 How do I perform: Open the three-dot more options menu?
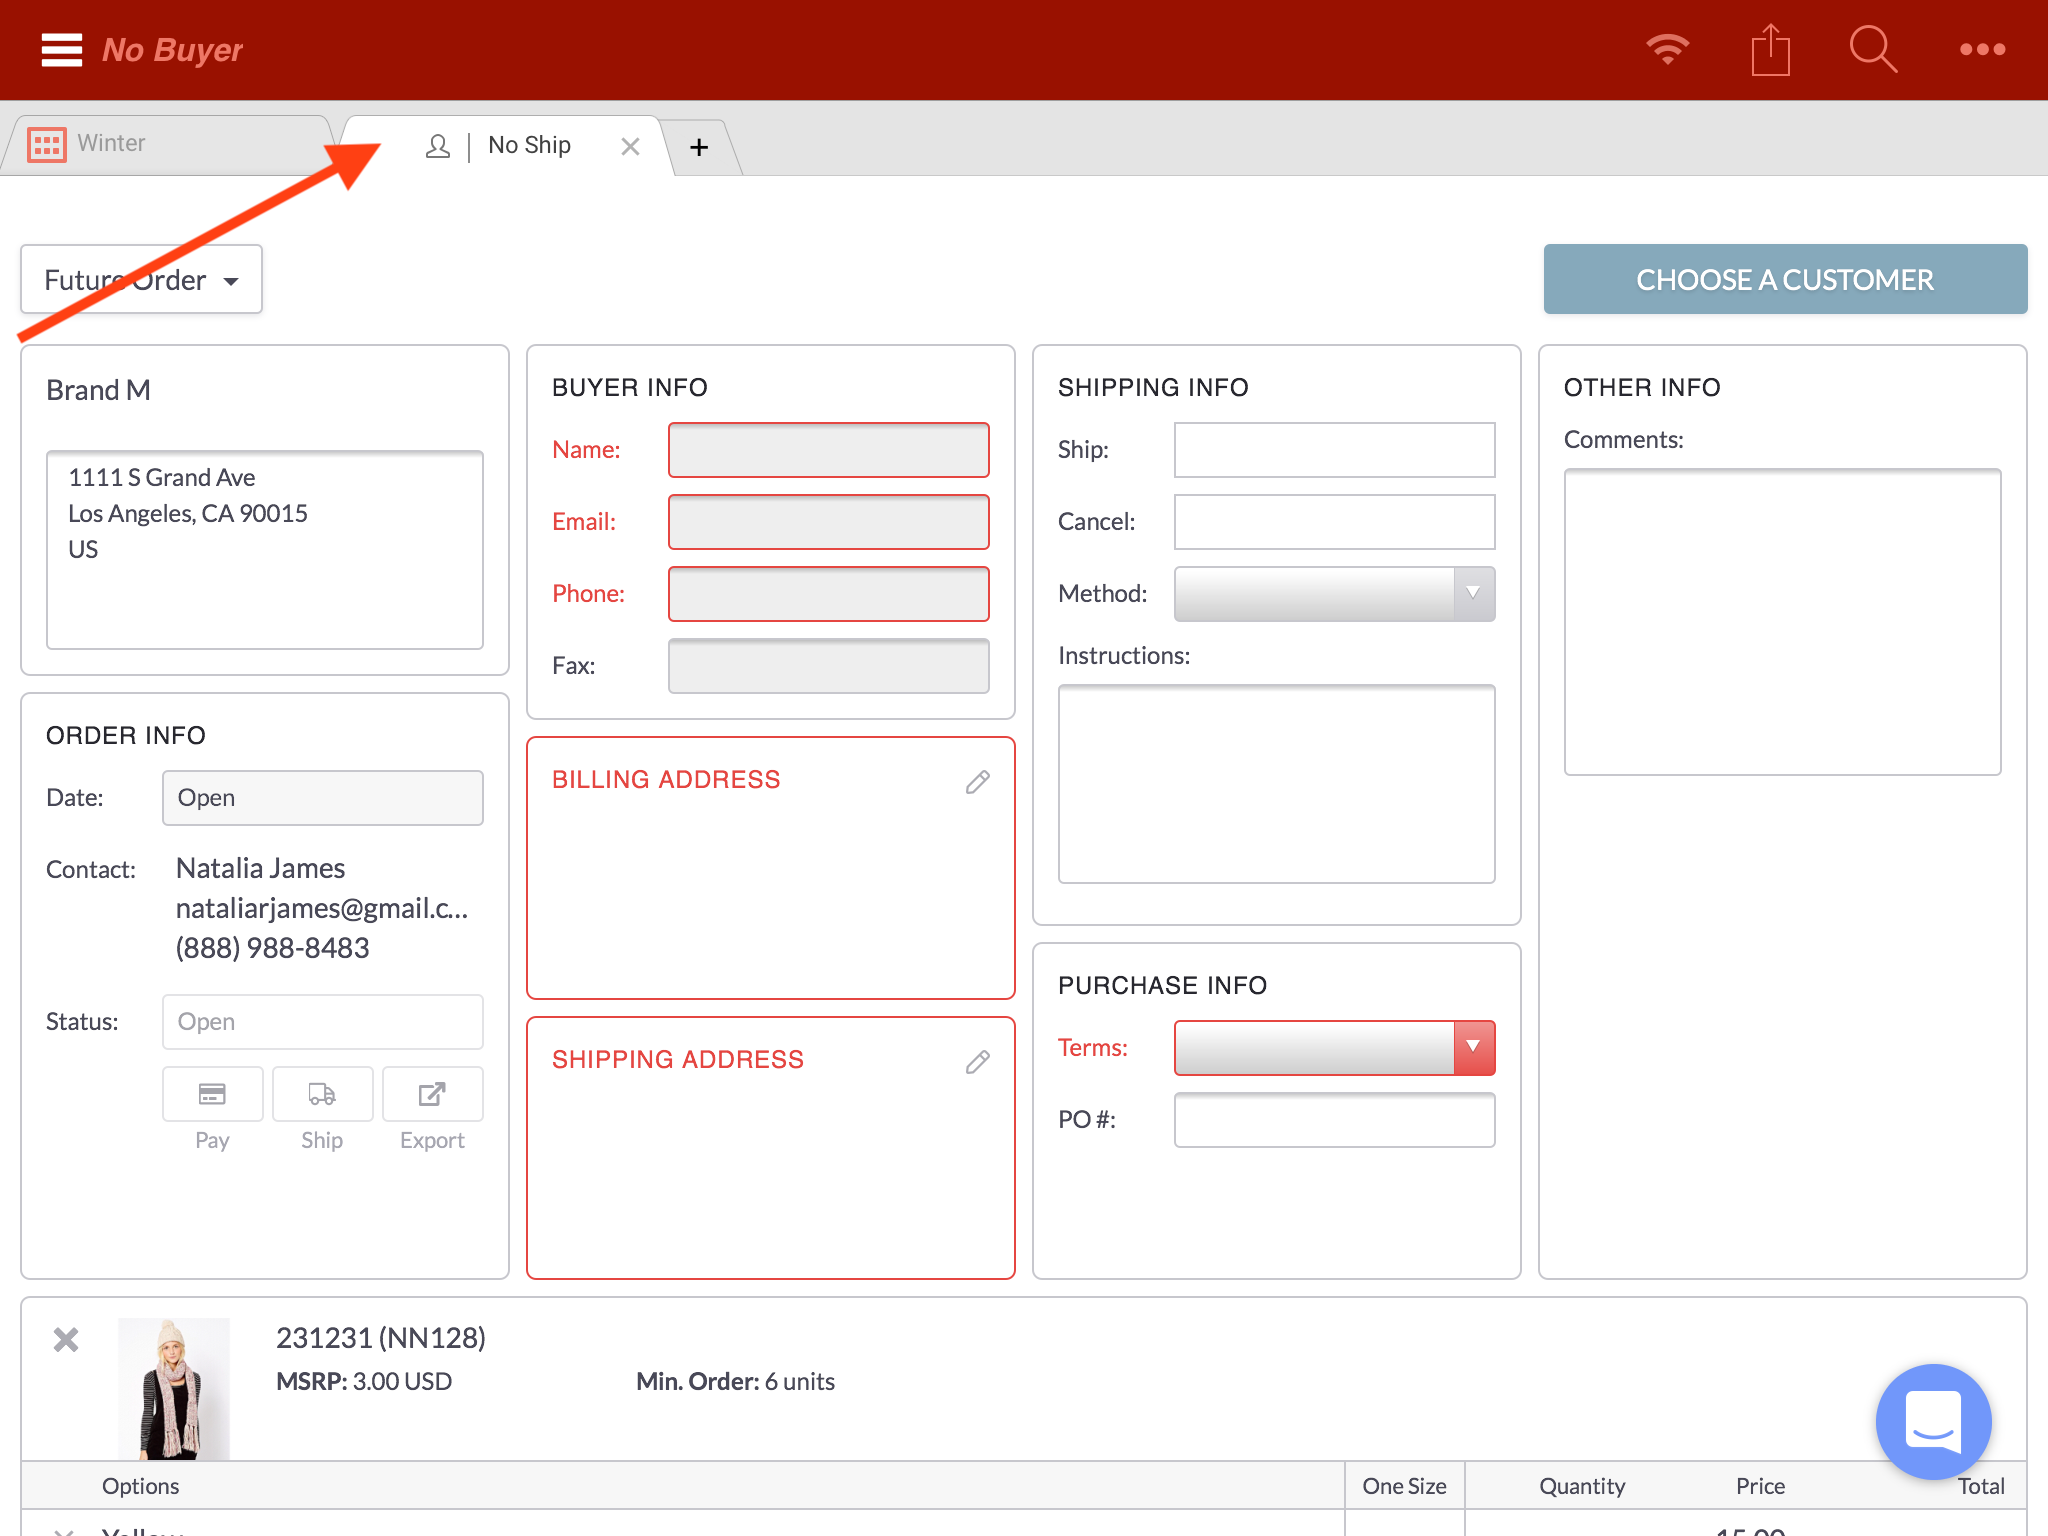point(1982,49)
